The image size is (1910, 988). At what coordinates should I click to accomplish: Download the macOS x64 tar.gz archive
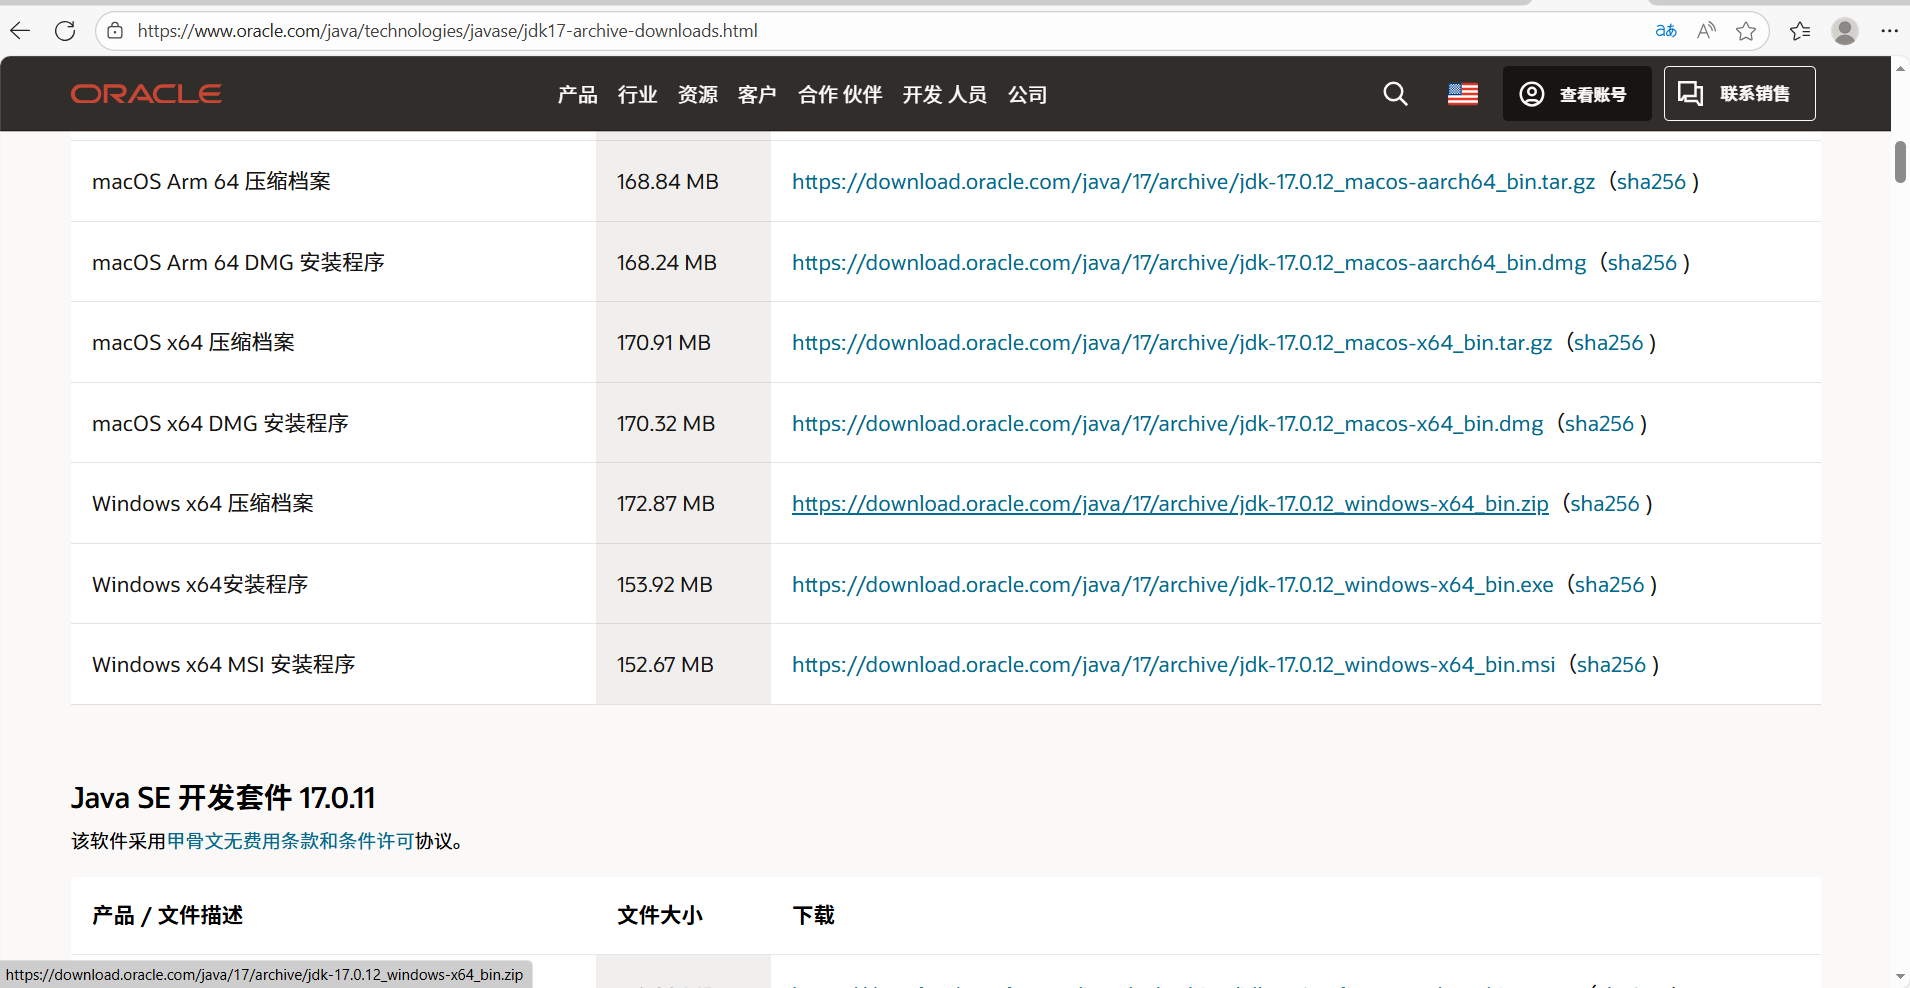1172,343
